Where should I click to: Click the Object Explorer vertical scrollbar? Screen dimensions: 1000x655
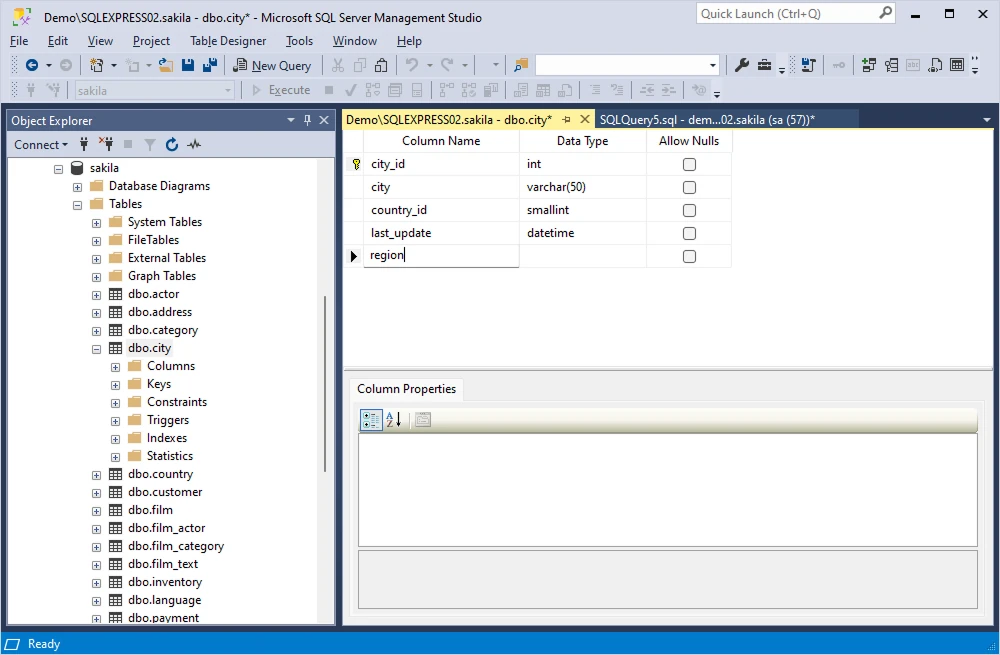tap(325, 383)
